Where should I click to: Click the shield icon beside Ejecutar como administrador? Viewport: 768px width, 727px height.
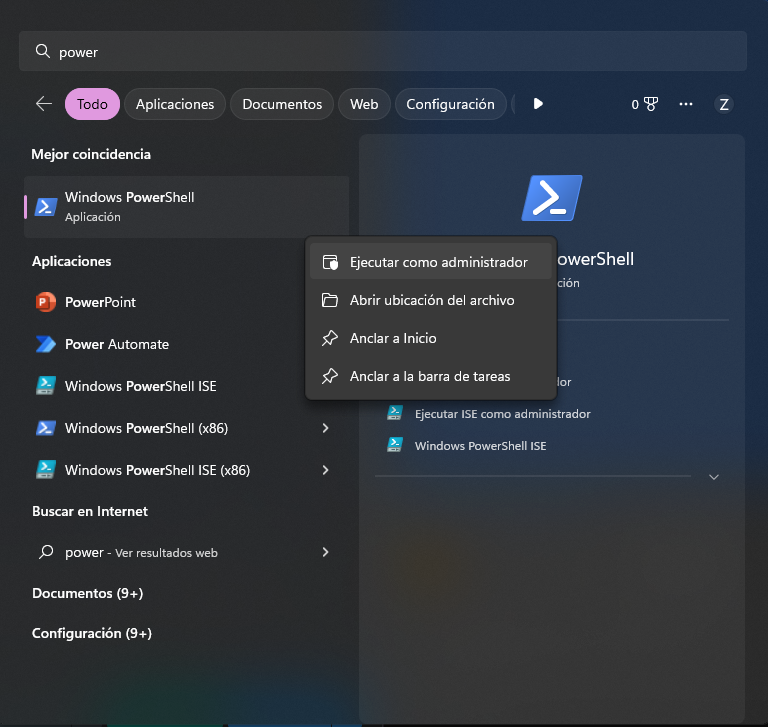330,262
